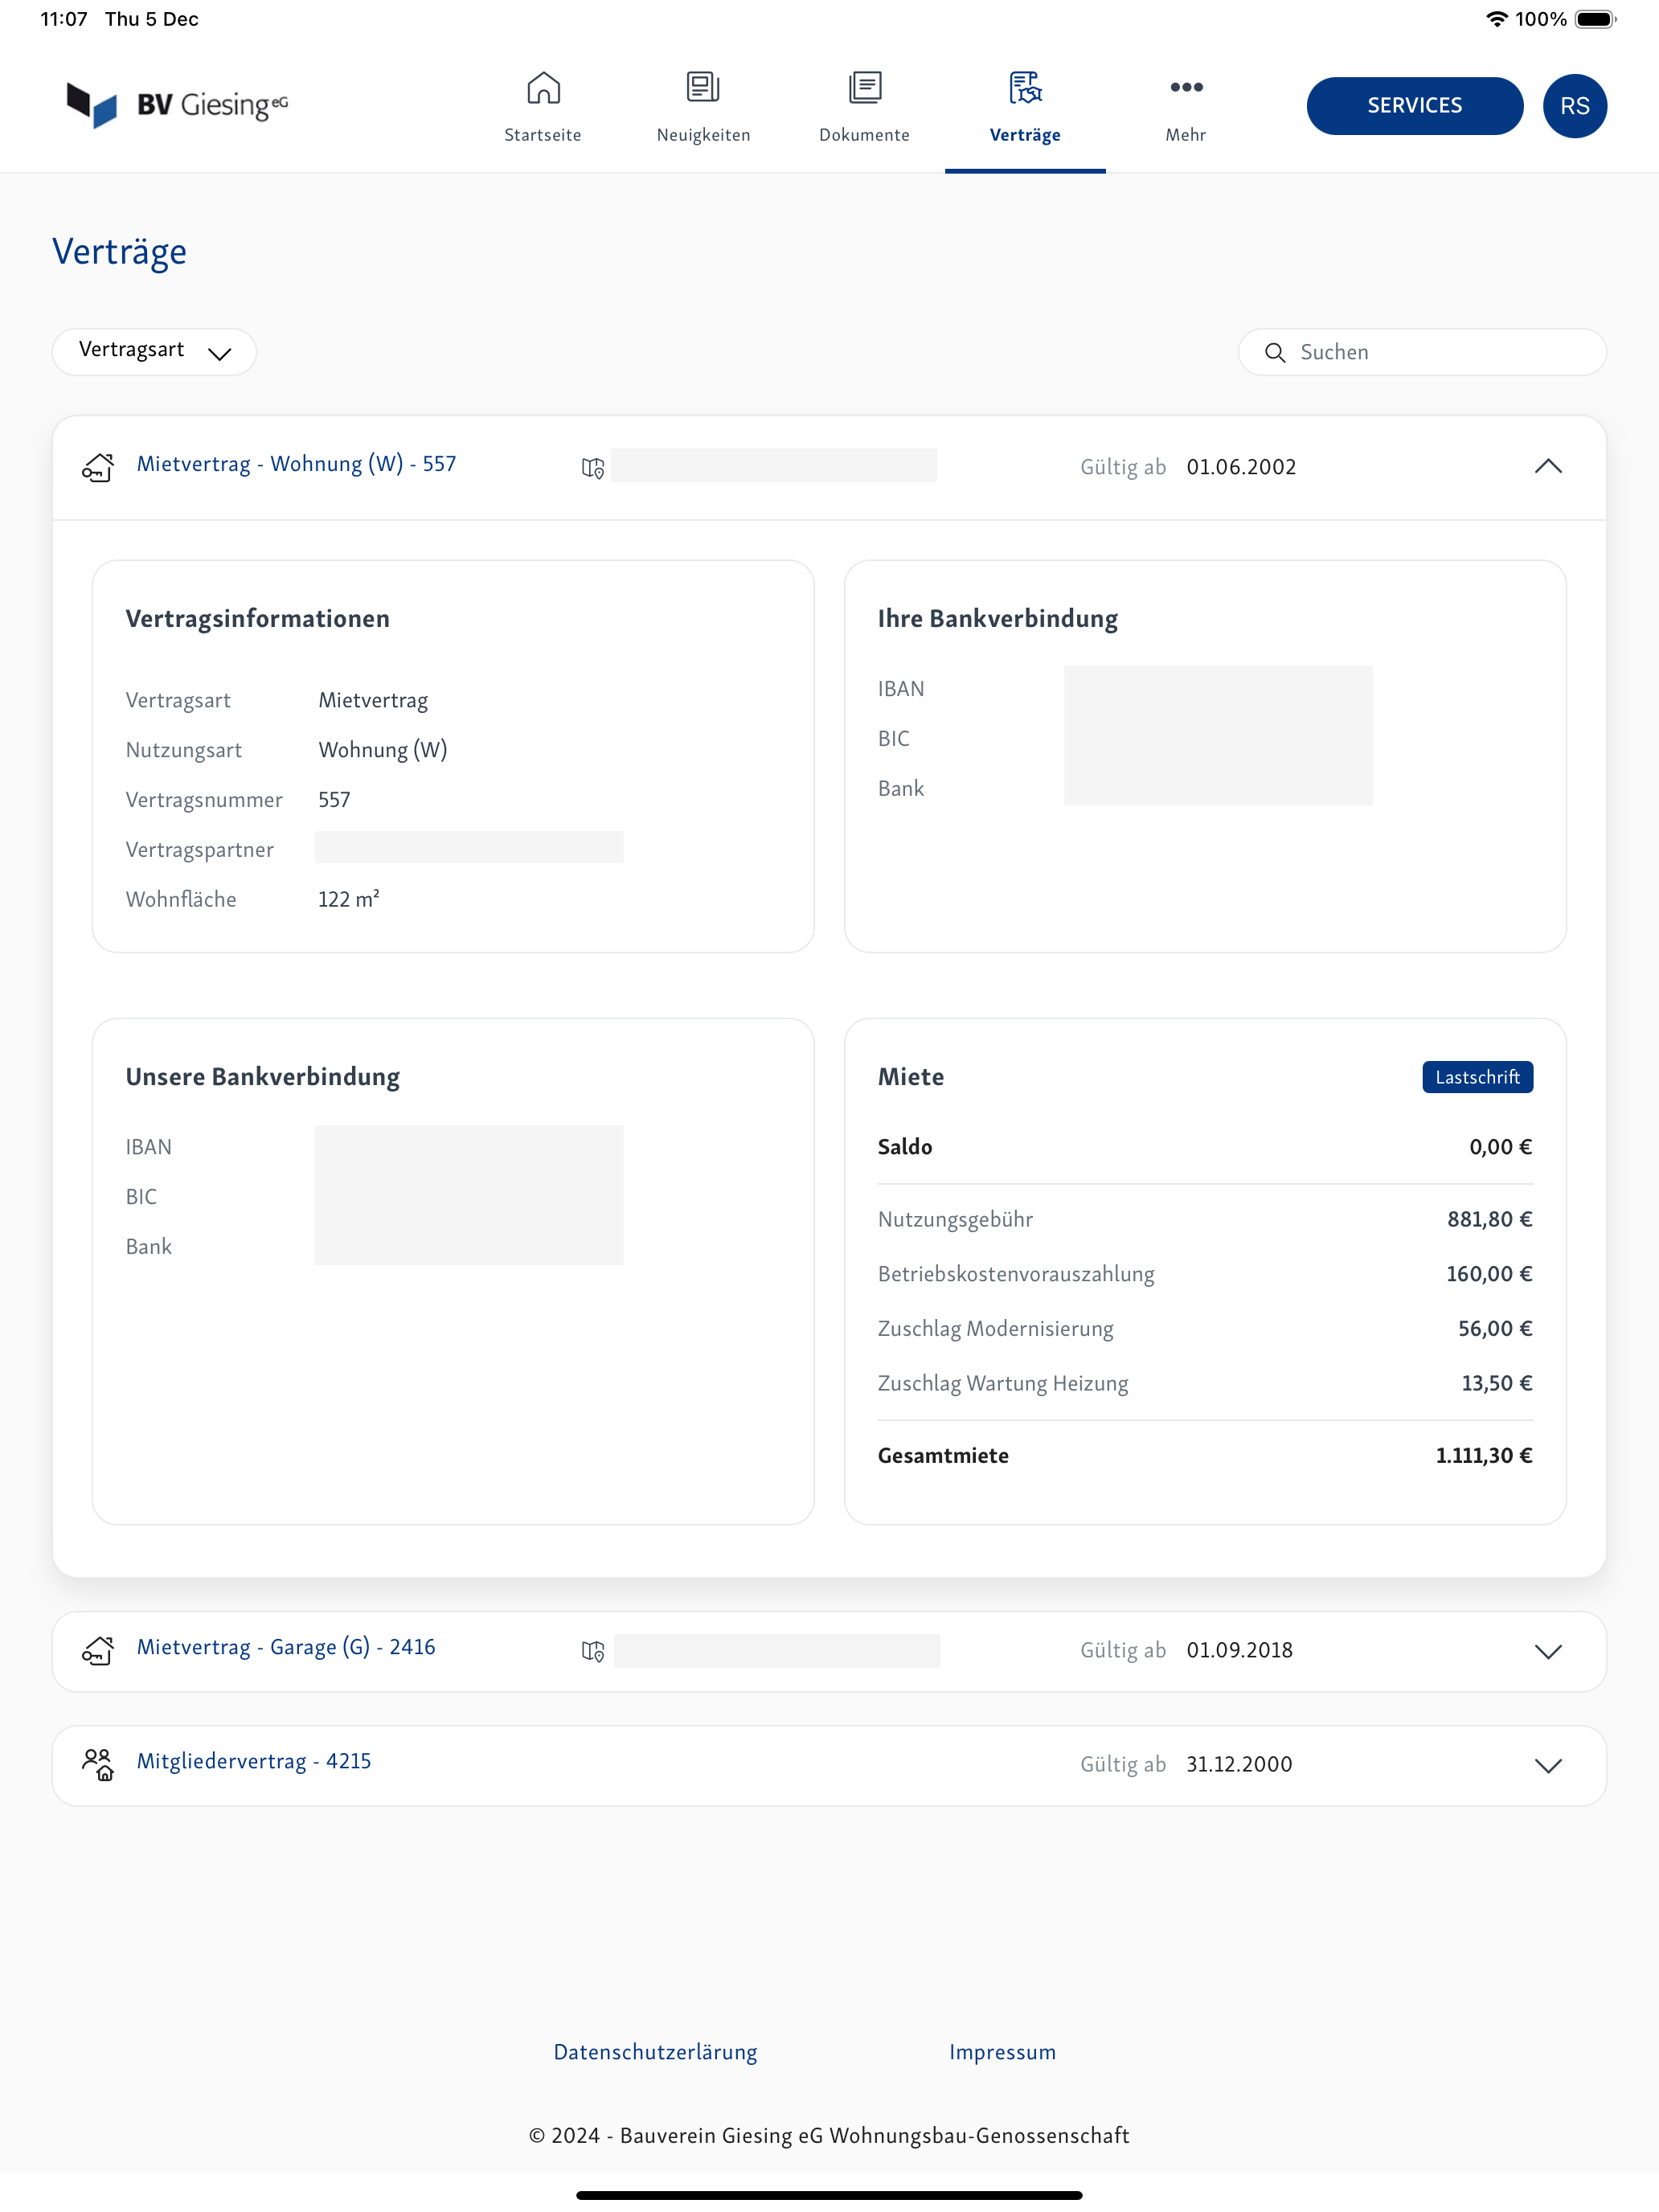Click the Betriebskostenvorauszahlung amount 160,00 €
1659x2212 pixels.
click(1489, 1274)
